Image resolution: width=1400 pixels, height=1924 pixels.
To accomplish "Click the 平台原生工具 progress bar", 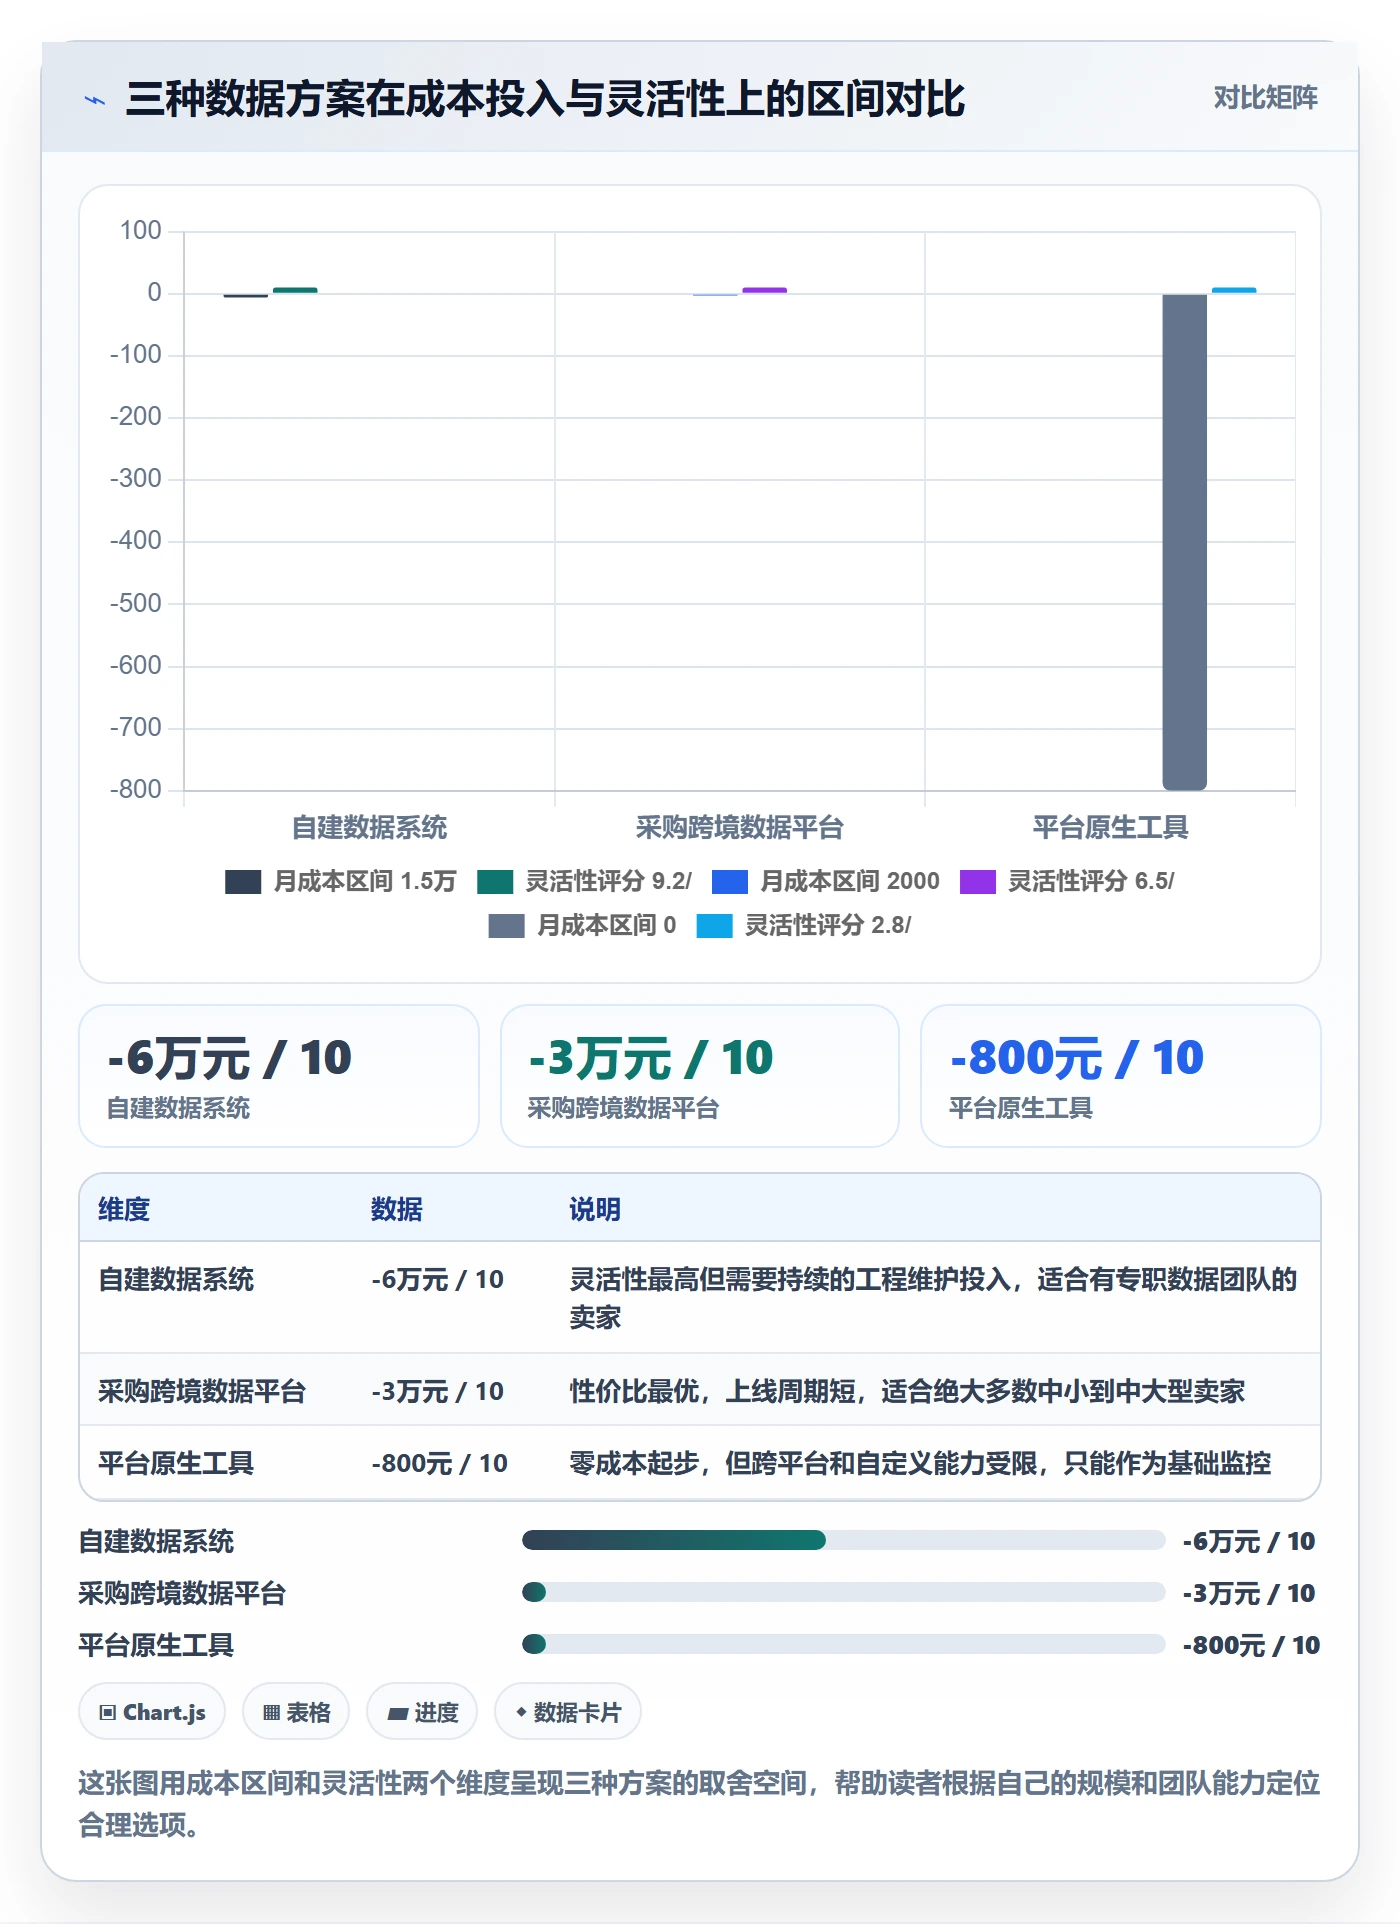I will tap(844, 1644).
